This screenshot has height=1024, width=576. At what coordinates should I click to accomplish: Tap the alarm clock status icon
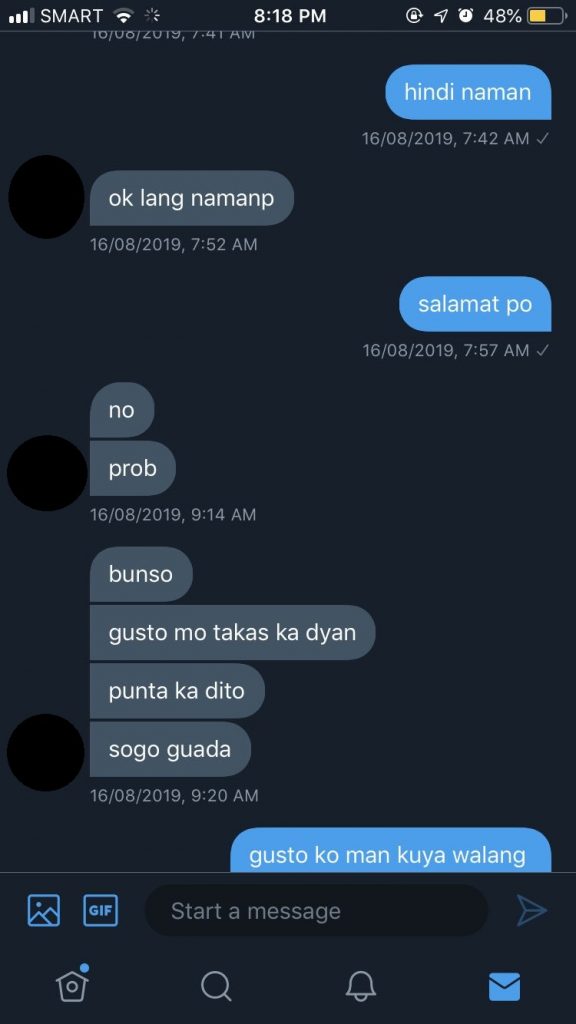466,16
